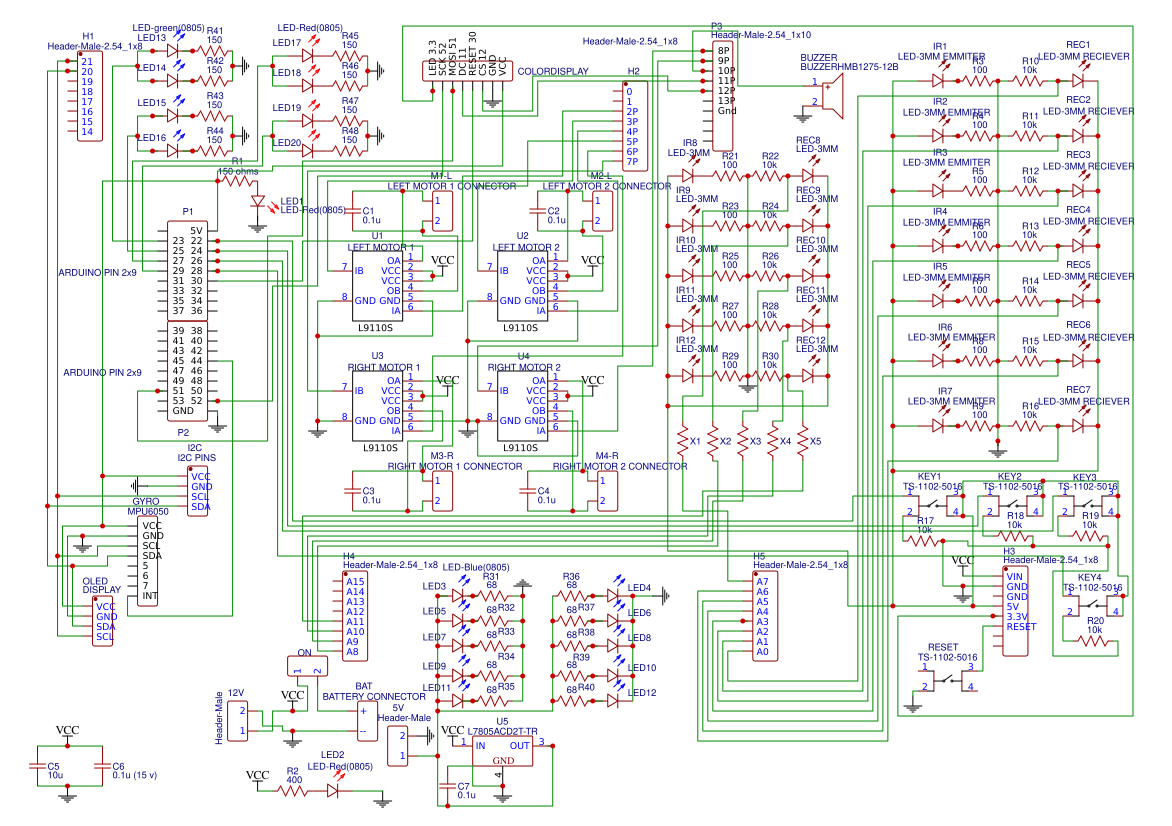The width and height of the screenshot is (1172, 826).
Task: Select the RIGHT MOTOR 2 CONNECTOR label
Action: pyautogui.click(x=620, y=466)
